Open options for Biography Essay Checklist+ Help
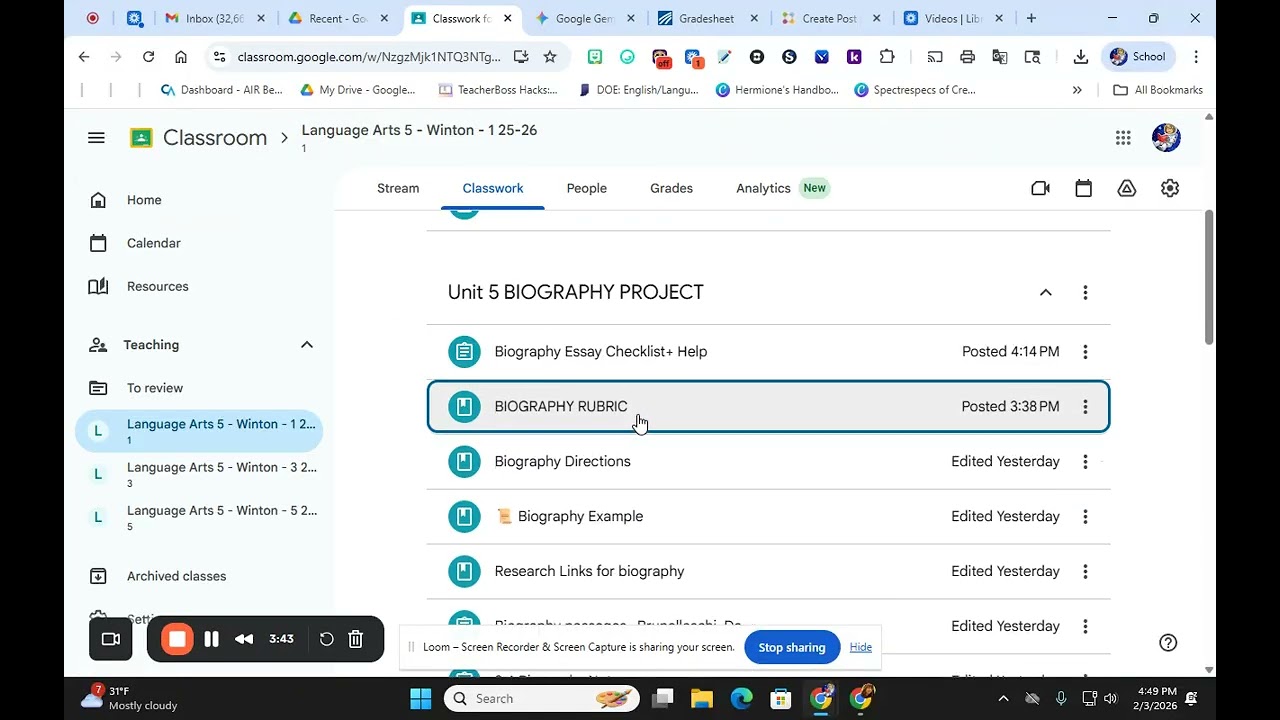The height and width of the screenshot is (720, 1280). pos(1085,351)
